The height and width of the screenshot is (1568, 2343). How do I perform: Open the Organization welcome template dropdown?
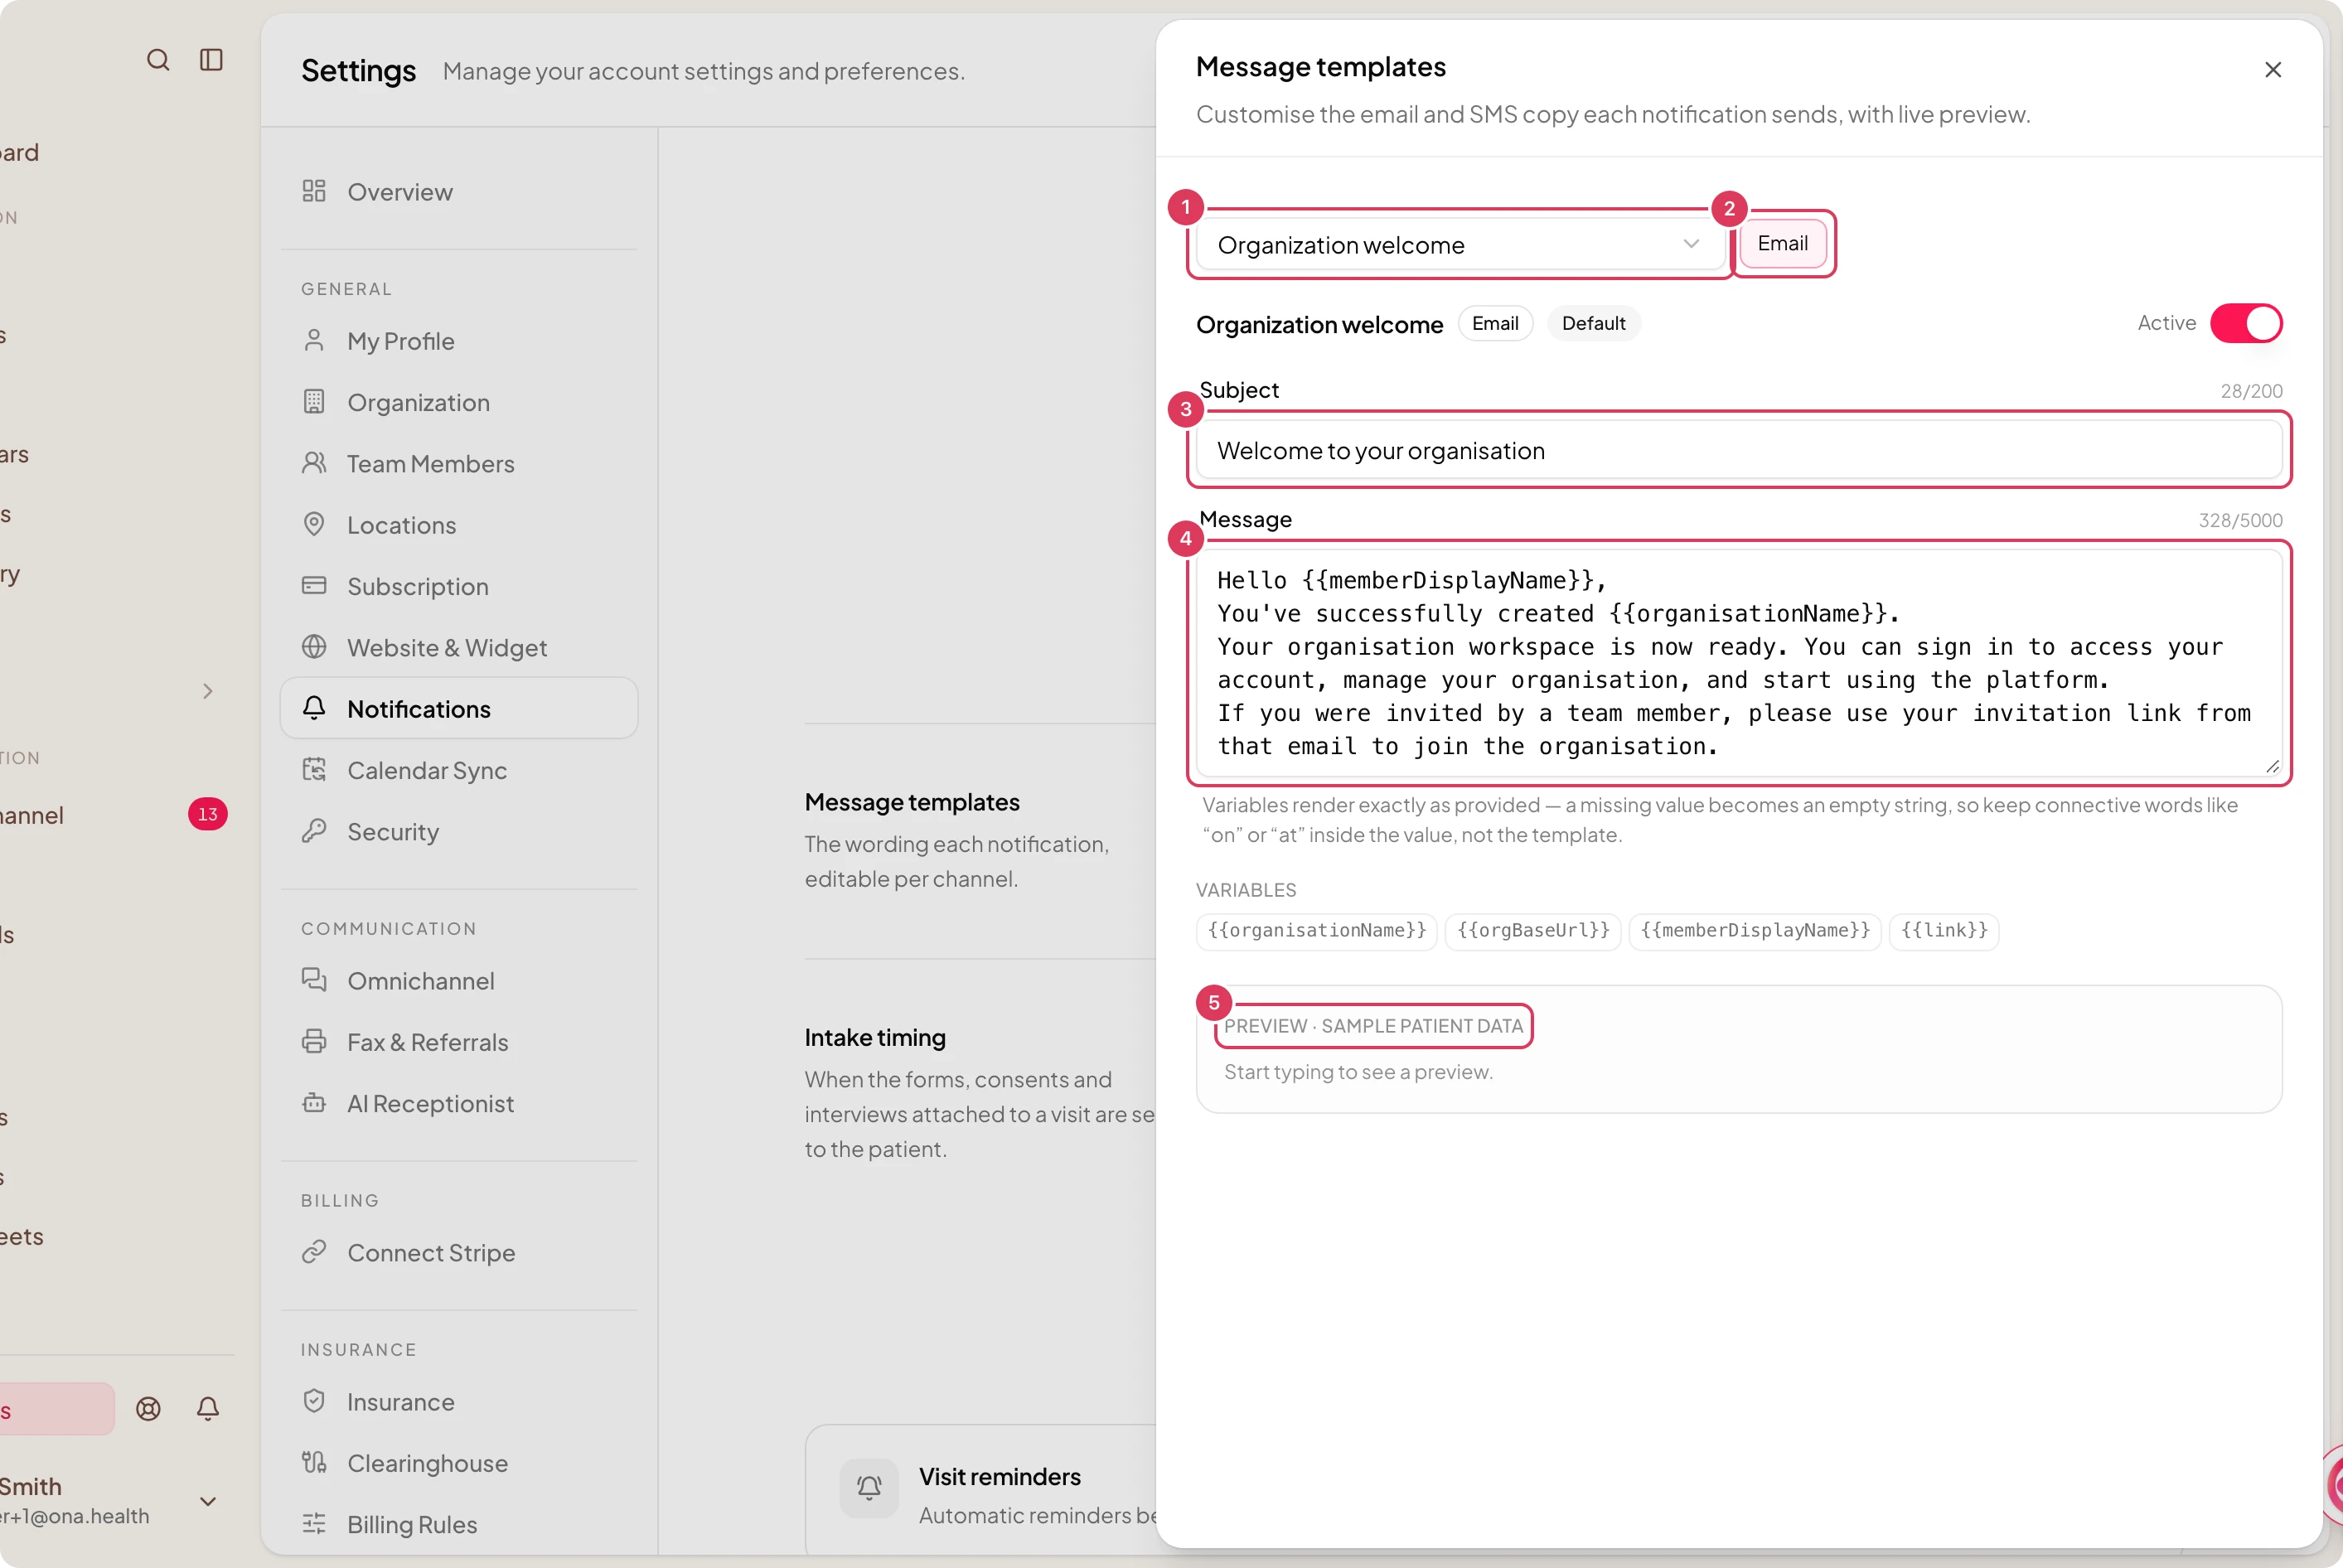(x=1461, y=245)
